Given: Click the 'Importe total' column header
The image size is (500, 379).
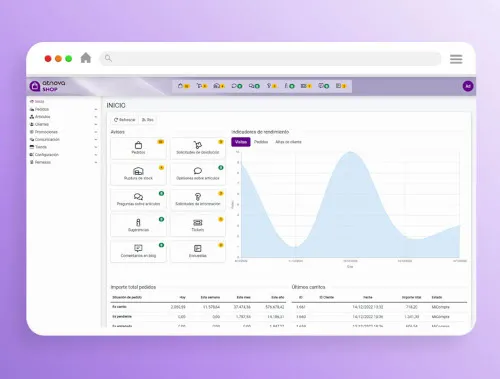Looking at the screenshot, I should (412, 297).
